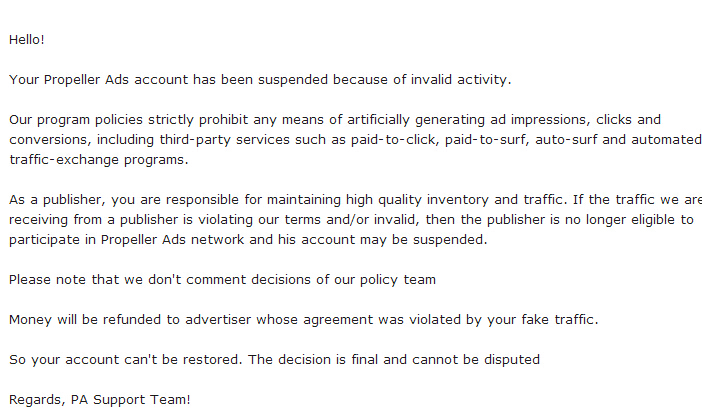Image resolution: width=702 pixels, height=419 pixels.
Task: Click the sentence "So your account can't be restored"
Action: [x=126, y=360]
